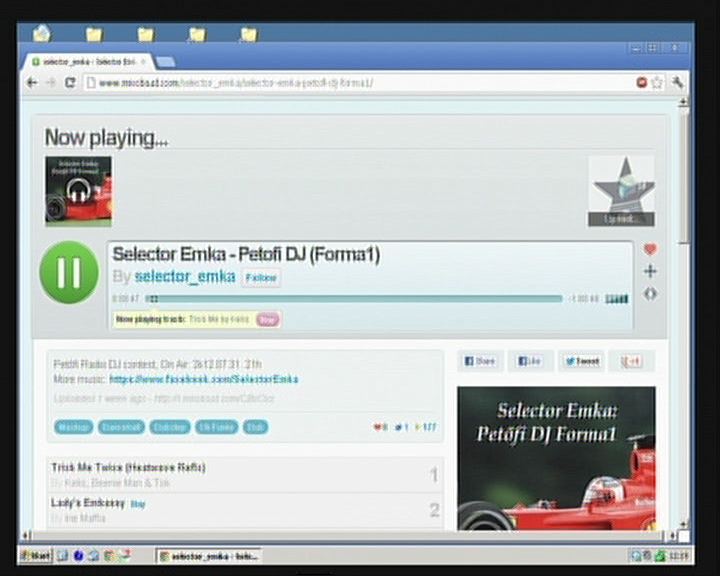Click the fifth quick launch icon
720x576 pixels.
(x=125, y=556)
